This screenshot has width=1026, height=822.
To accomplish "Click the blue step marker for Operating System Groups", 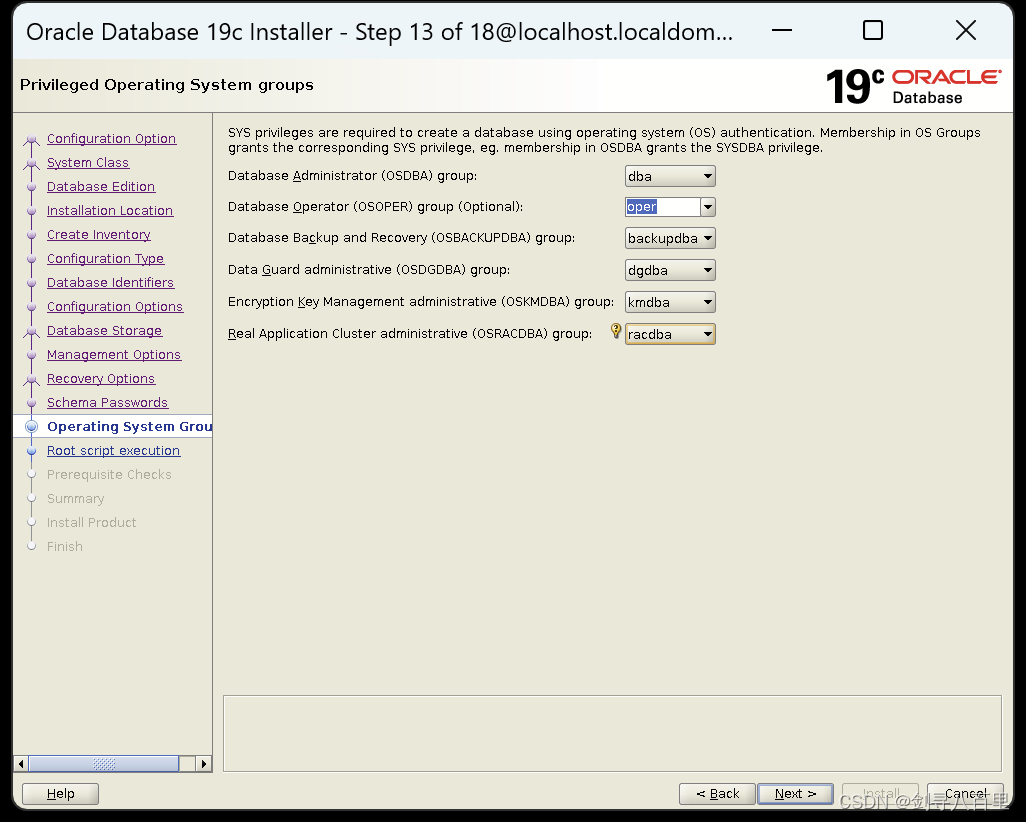I will coord(31,426).
